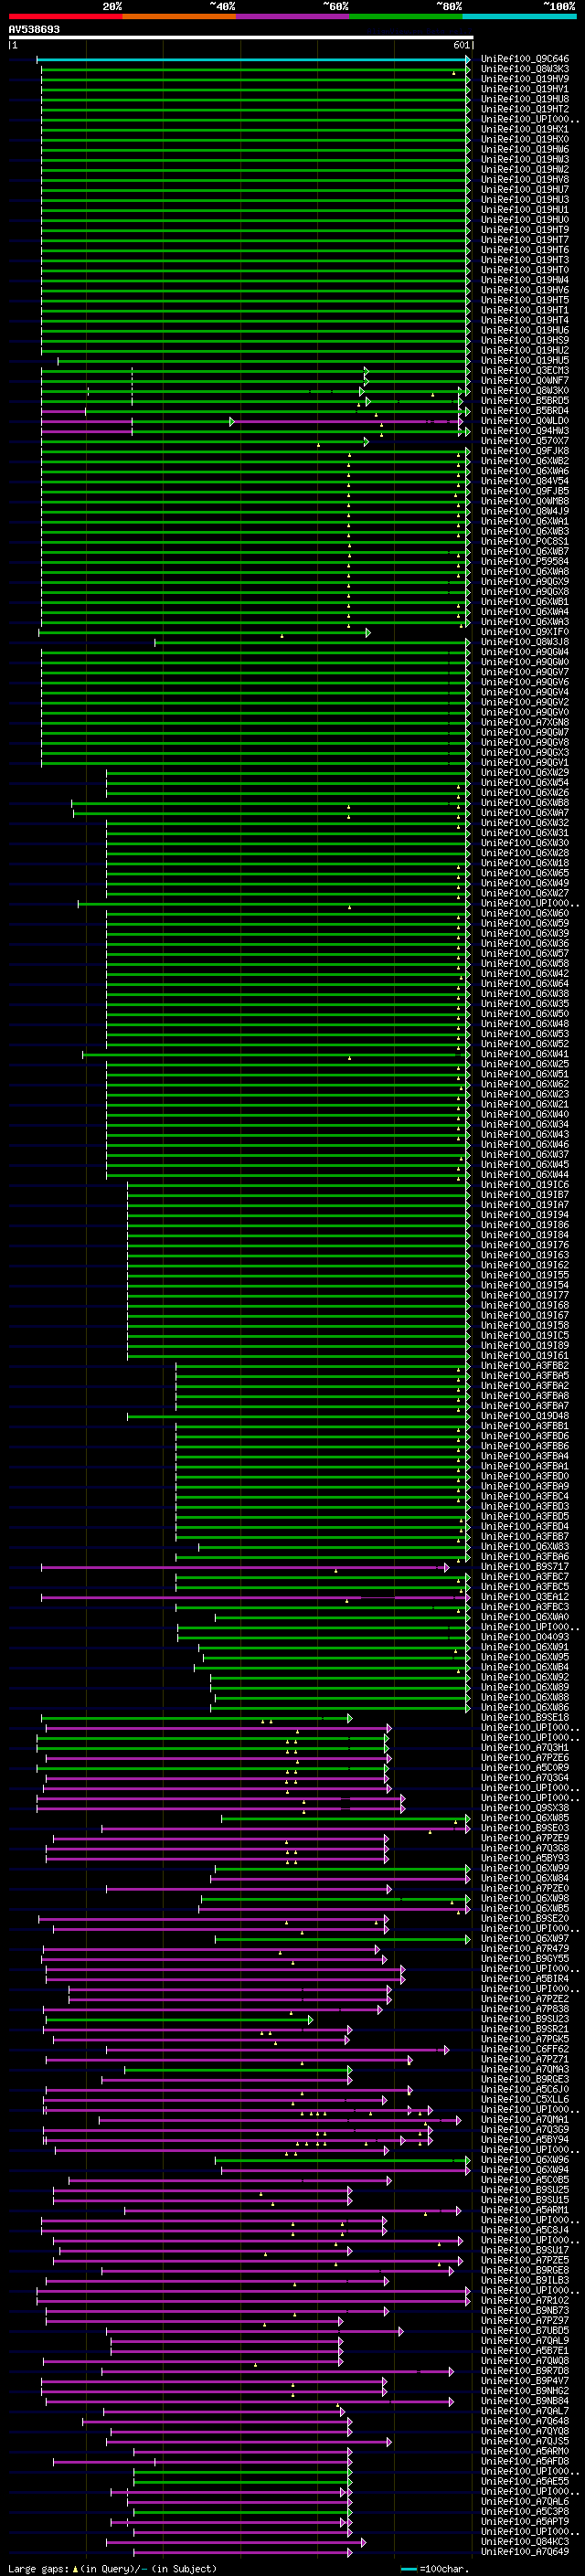Select hit label UniRef100_Q19HW6
This screenshot has height=2576, width=585.
(x=525, y=149)
